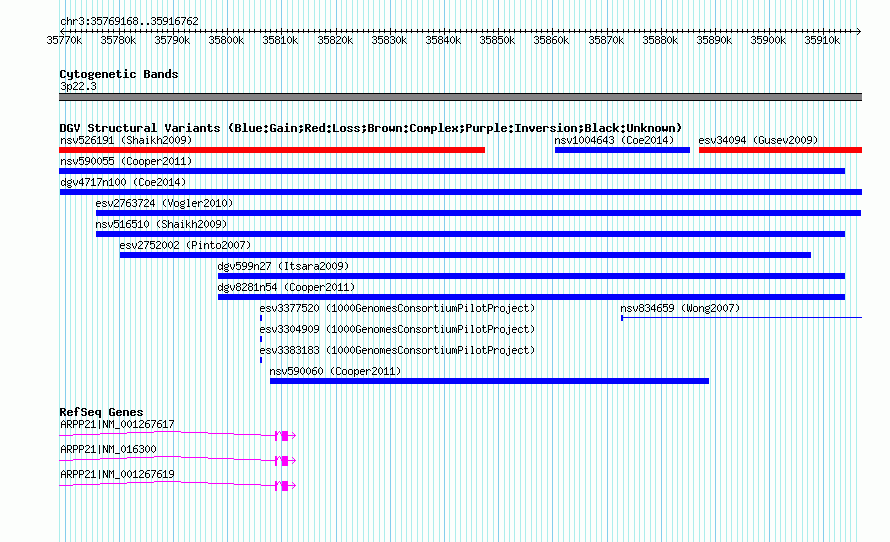Click the esv2752002 (Pinto2007) label

[x=185, y=245]
